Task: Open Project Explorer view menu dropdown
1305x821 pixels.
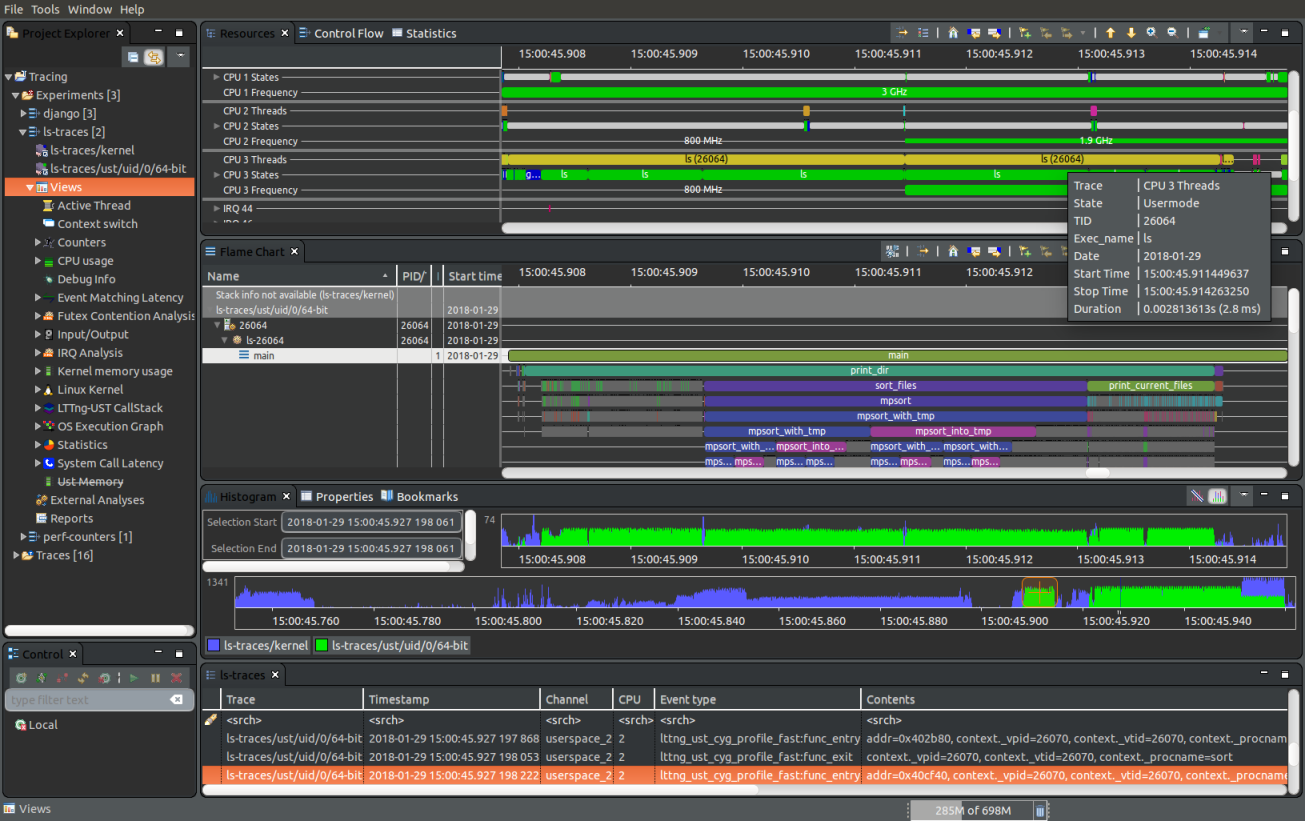Action: point(180,57)
